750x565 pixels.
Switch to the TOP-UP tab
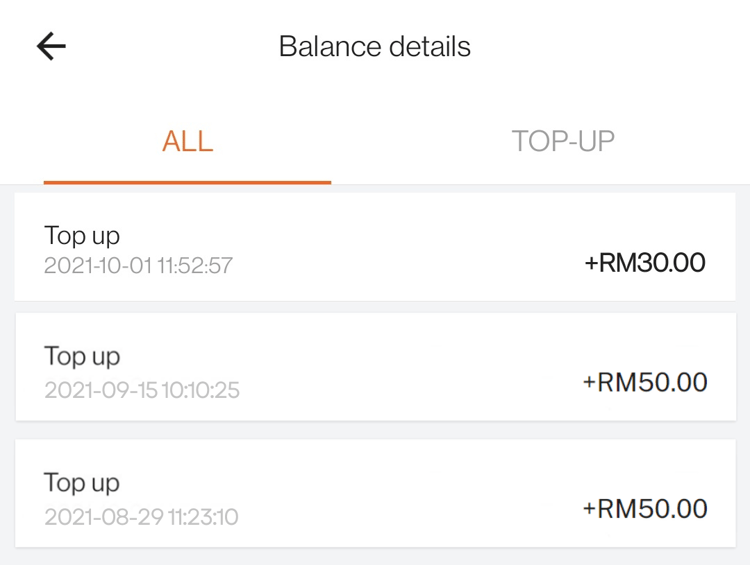click(563, 141)
